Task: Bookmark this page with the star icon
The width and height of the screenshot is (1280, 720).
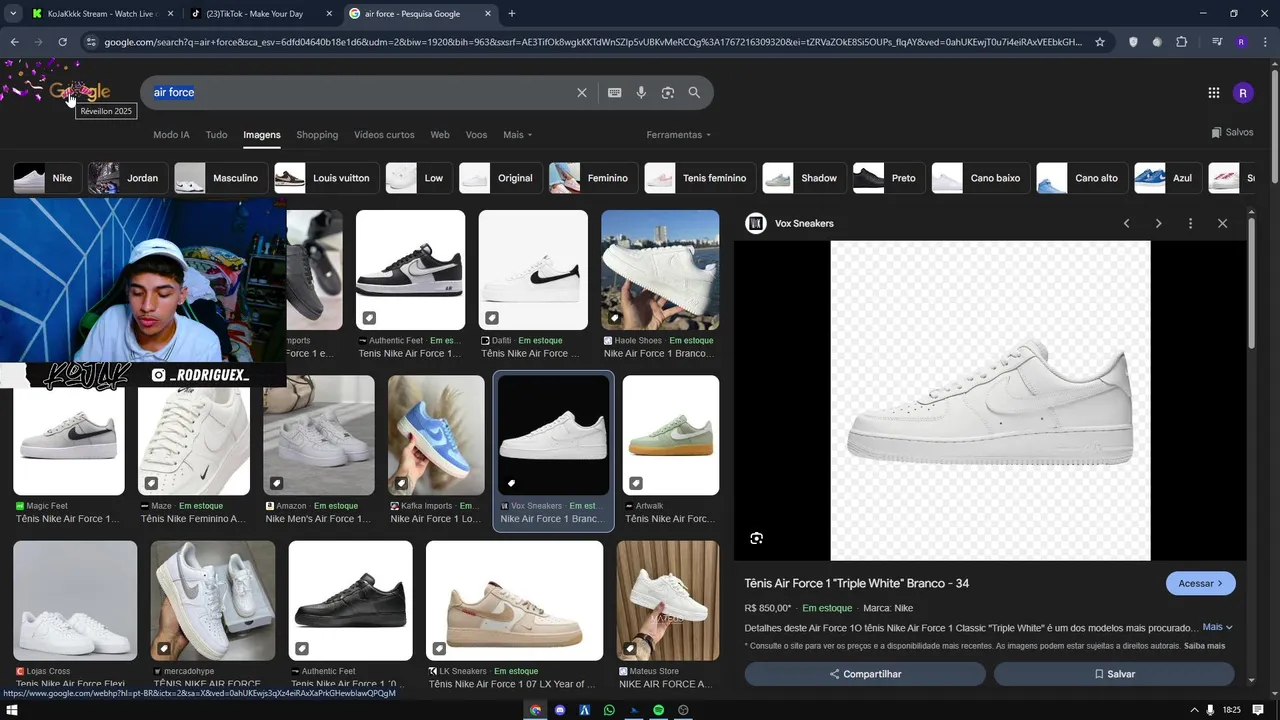Action: click(1100, 42)
